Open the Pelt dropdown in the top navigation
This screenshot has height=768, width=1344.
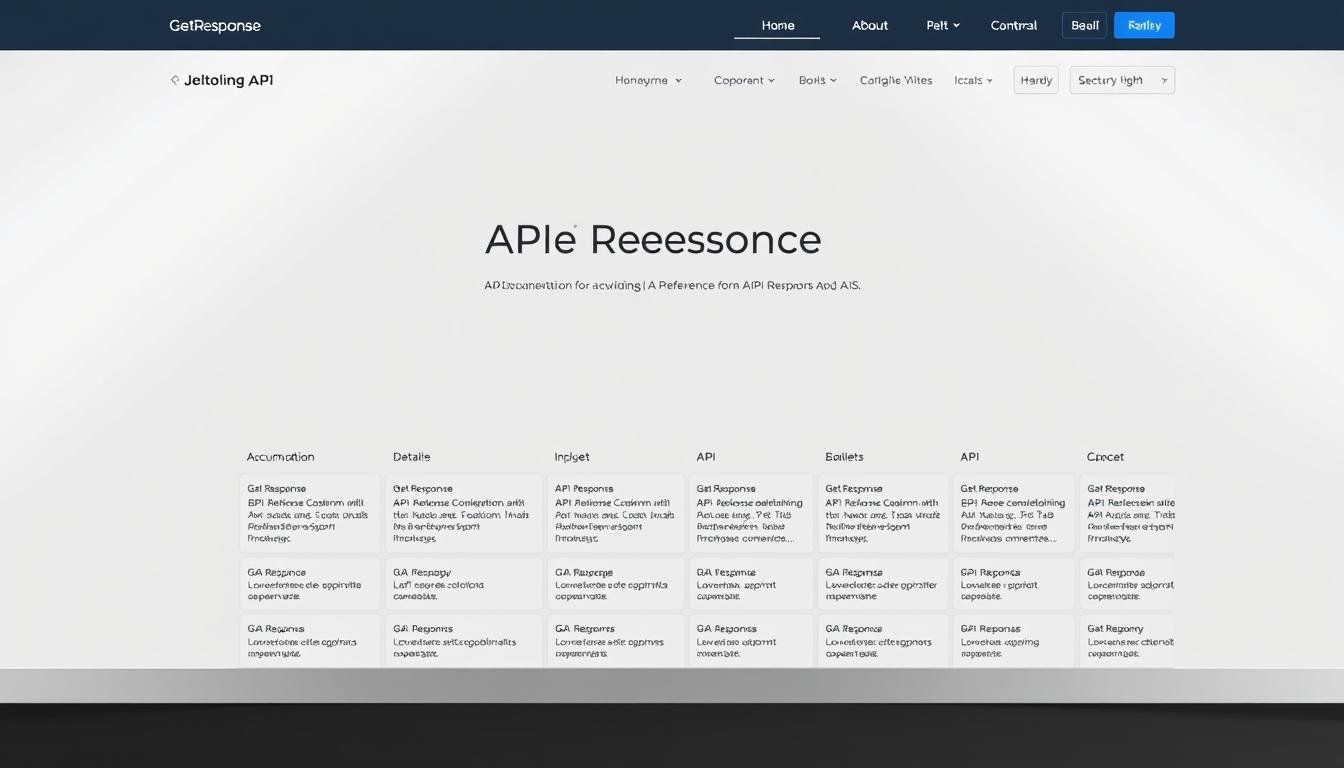[x=941, y=25]
